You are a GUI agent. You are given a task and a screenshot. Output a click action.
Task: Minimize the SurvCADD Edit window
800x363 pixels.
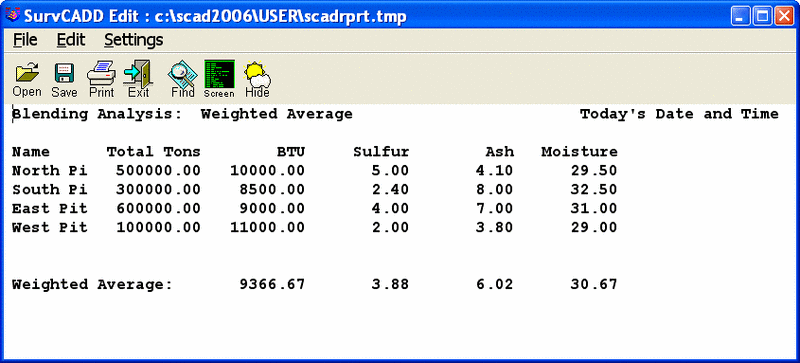tap(740, 16)
